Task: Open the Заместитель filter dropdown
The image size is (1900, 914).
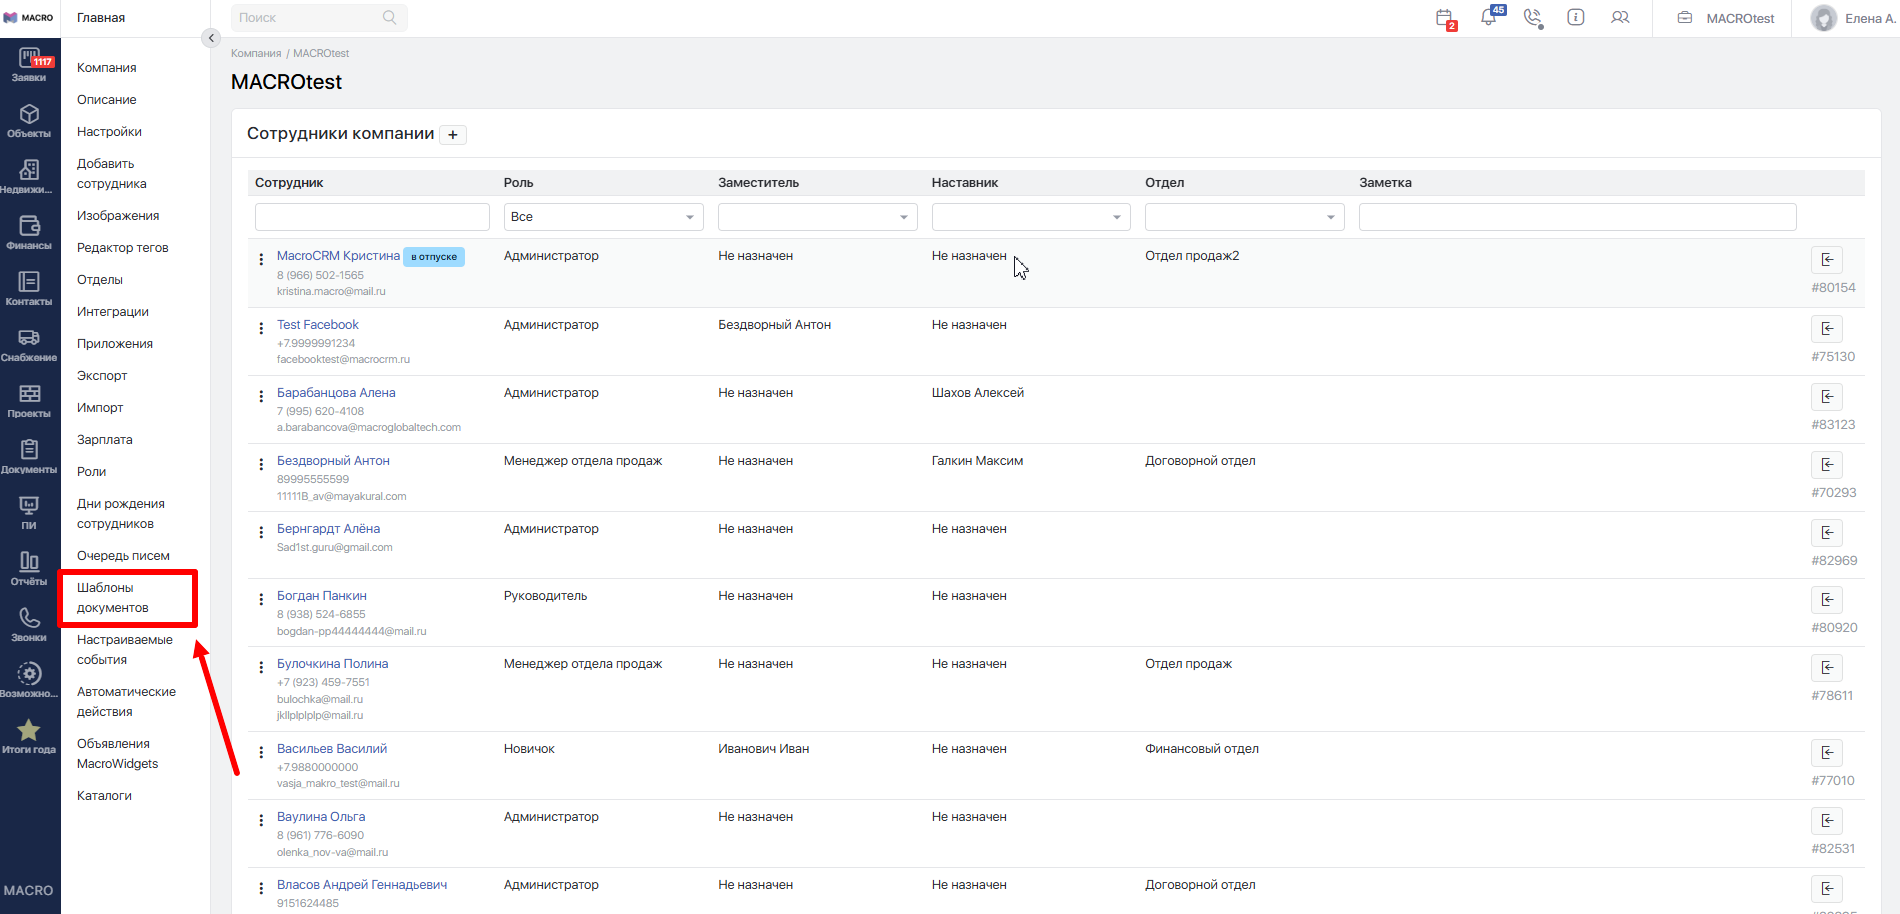Action: [x=817, y=217]
